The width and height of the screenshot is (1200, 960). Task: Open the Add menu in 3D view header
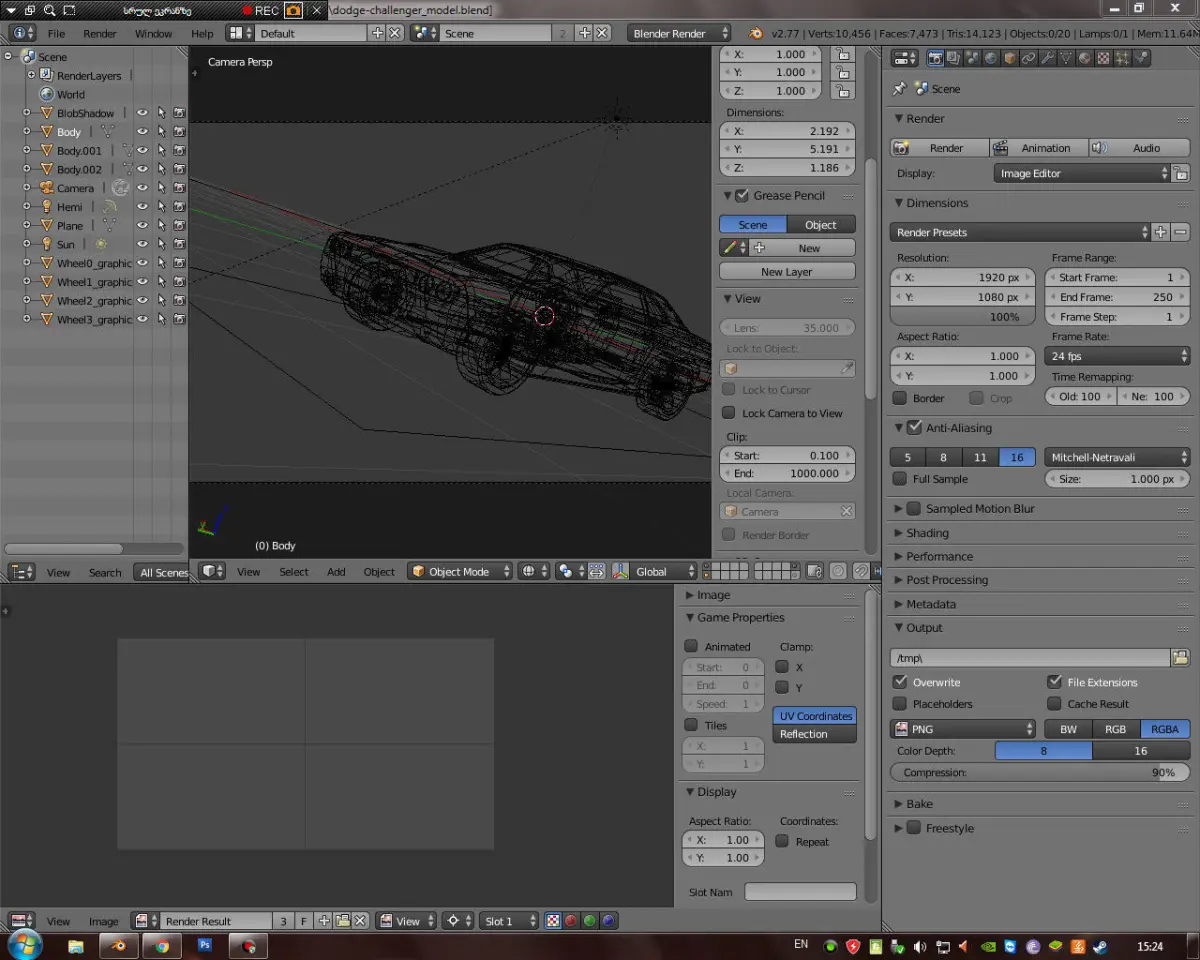click(336, 572)
